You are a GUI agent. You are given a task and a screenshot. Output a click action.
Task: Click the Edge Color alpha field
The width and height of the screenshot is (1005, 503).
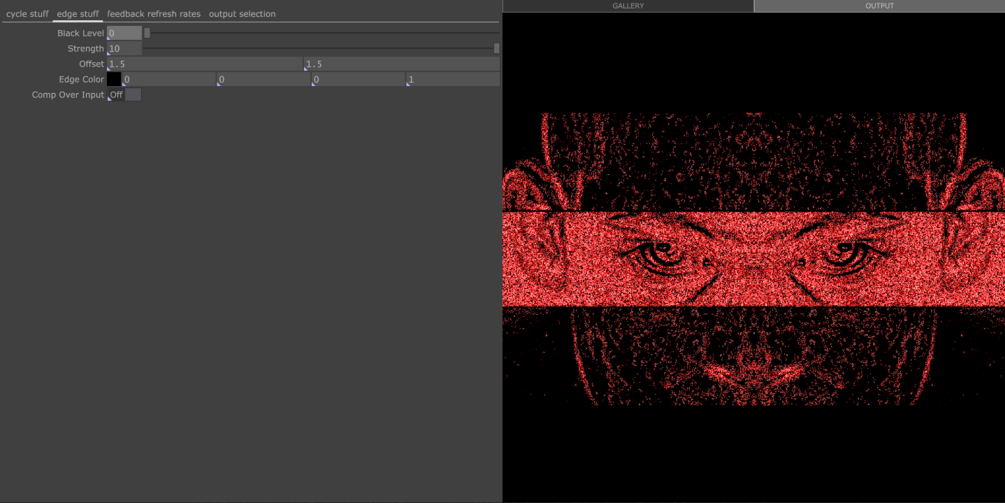[x=453, y=79]
